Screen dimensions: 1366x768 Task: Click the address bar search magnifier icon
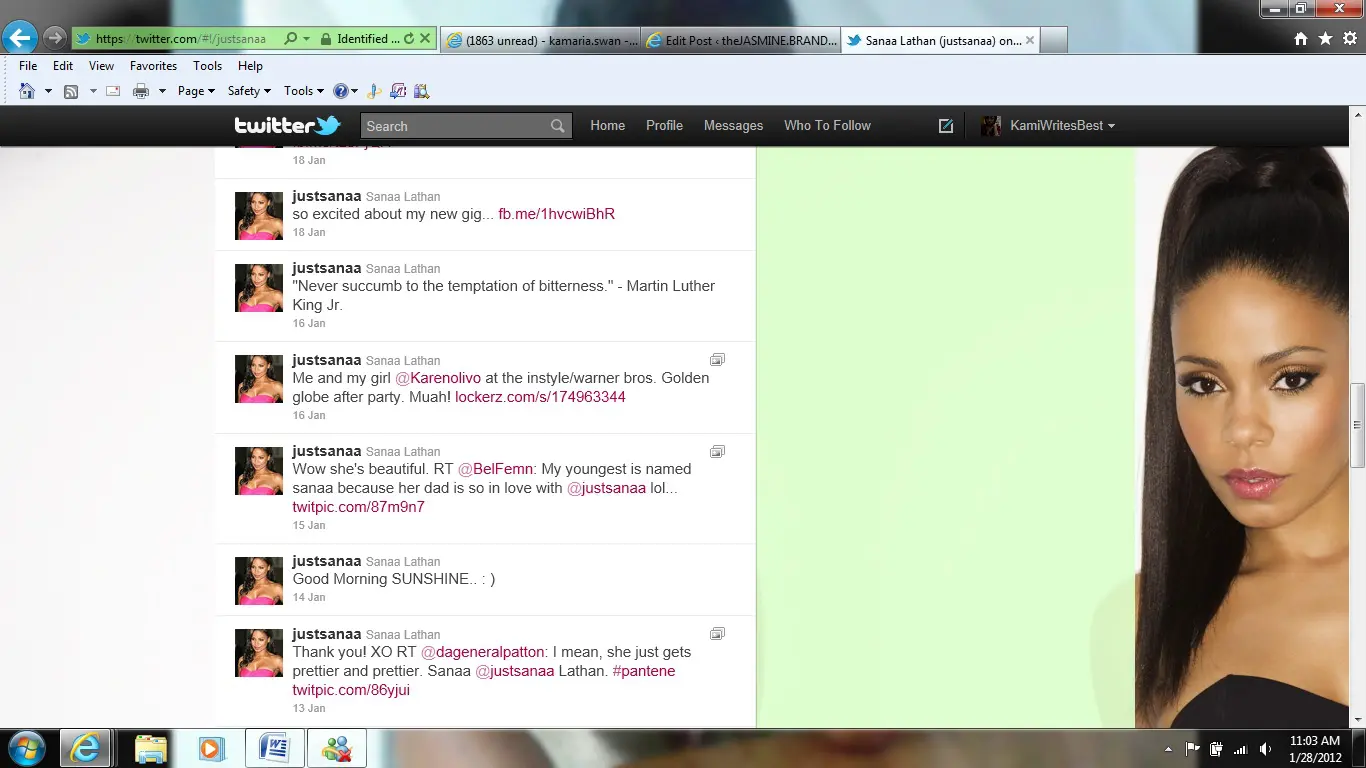tap(290, 39)
